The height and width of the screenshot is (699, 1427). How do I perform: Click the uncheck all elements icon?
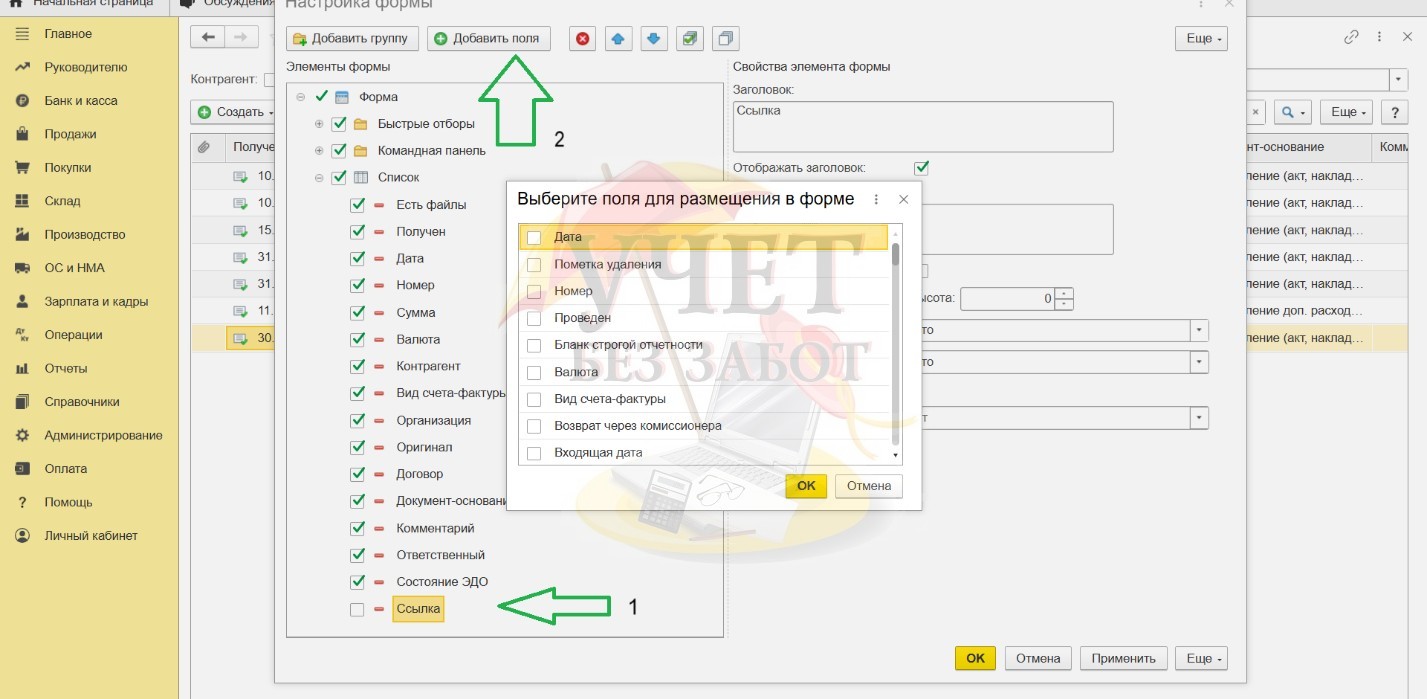click(x=725, y=39)
